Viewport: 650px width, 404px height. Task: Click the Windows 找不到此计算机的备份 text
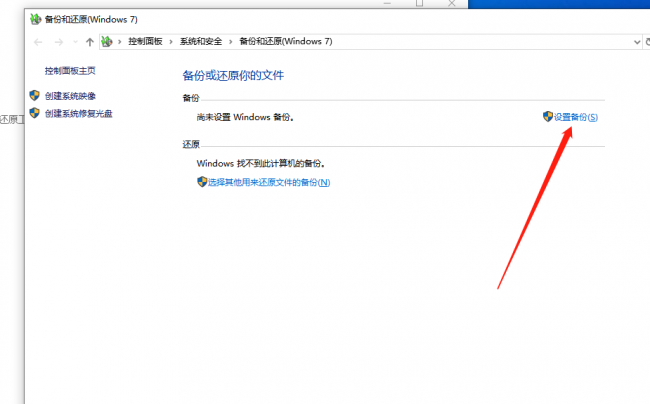(x=261, y=164)
